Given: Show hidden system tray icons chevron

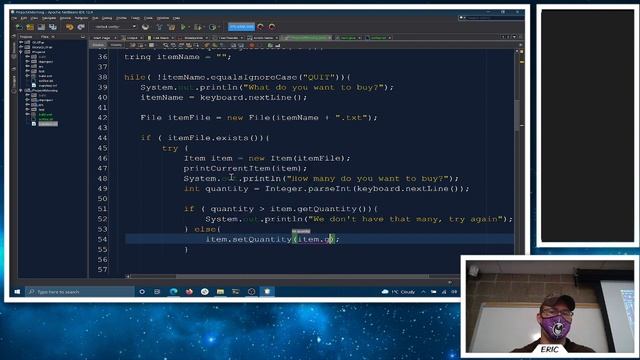Looking at the screenshot, I should (x=423, y=291).
